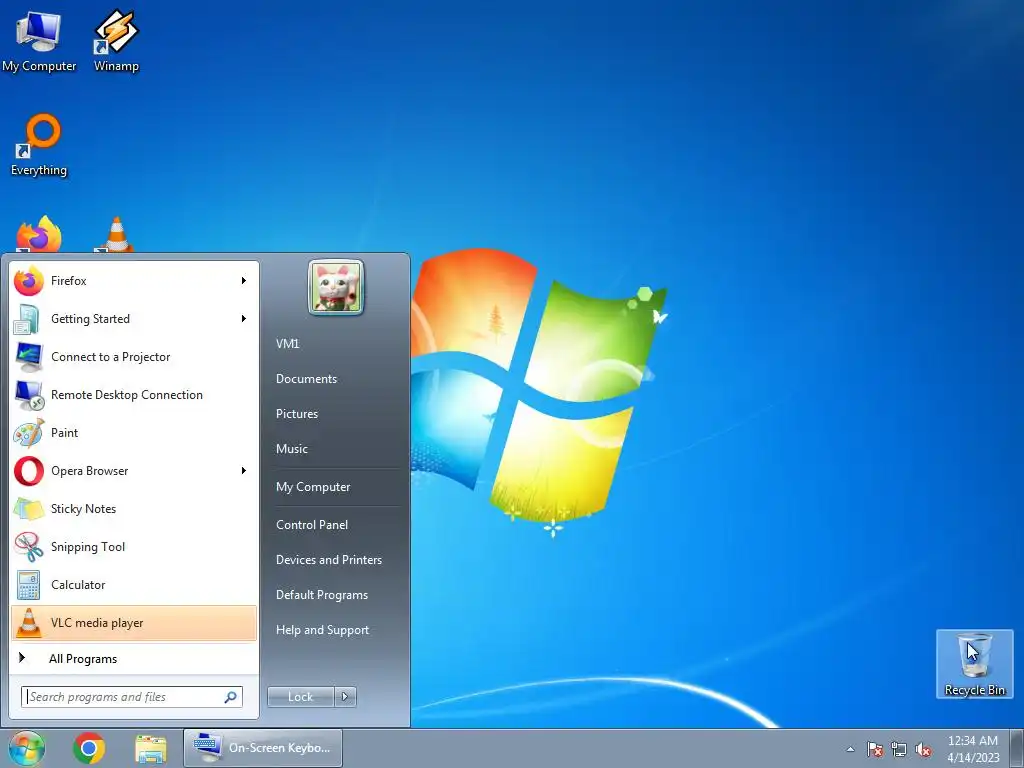Switch to On-Screen Keyboard taskbar button
The height and width of the screenshot is (768, 1024).
(x=263, y=748)
